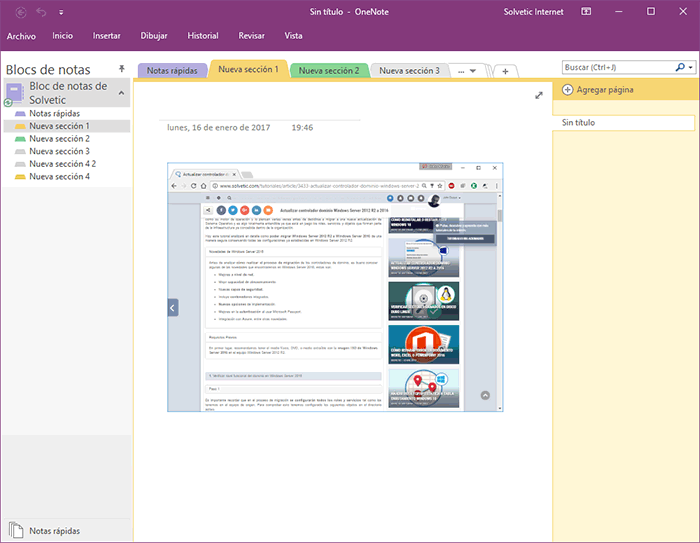Open the Revisar ribbon tab

tap(251, 36)
